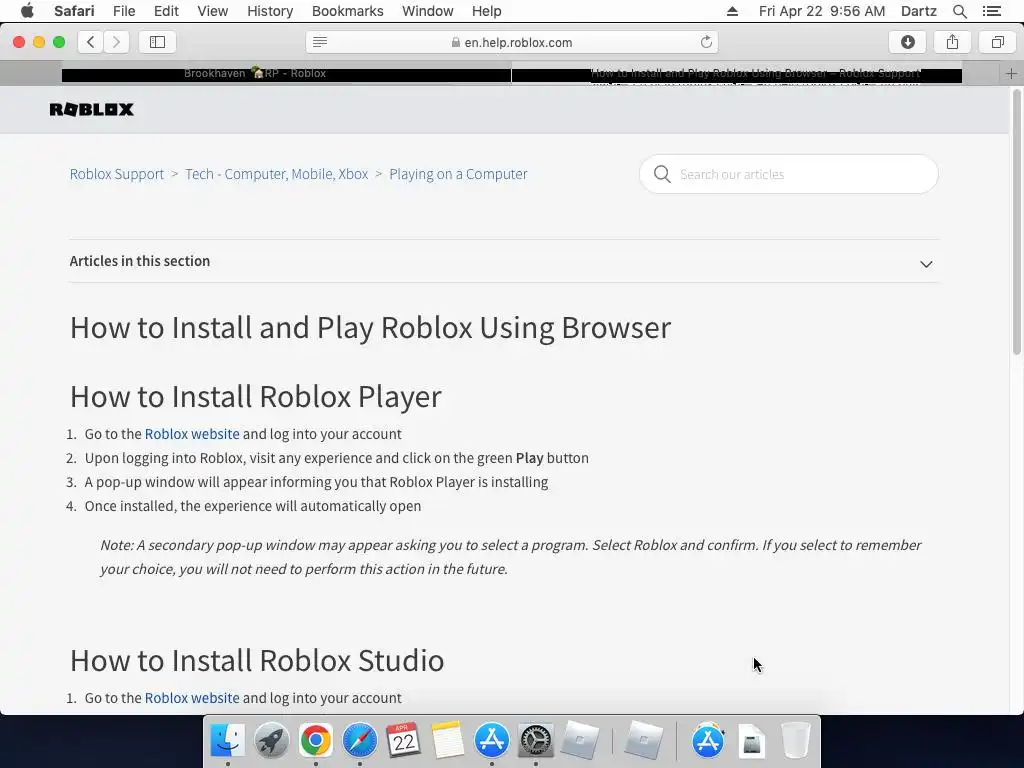The image size is (1024, 768).
Task: Launch Roblox icon right of Dock divider
Action: click(643, 741)
